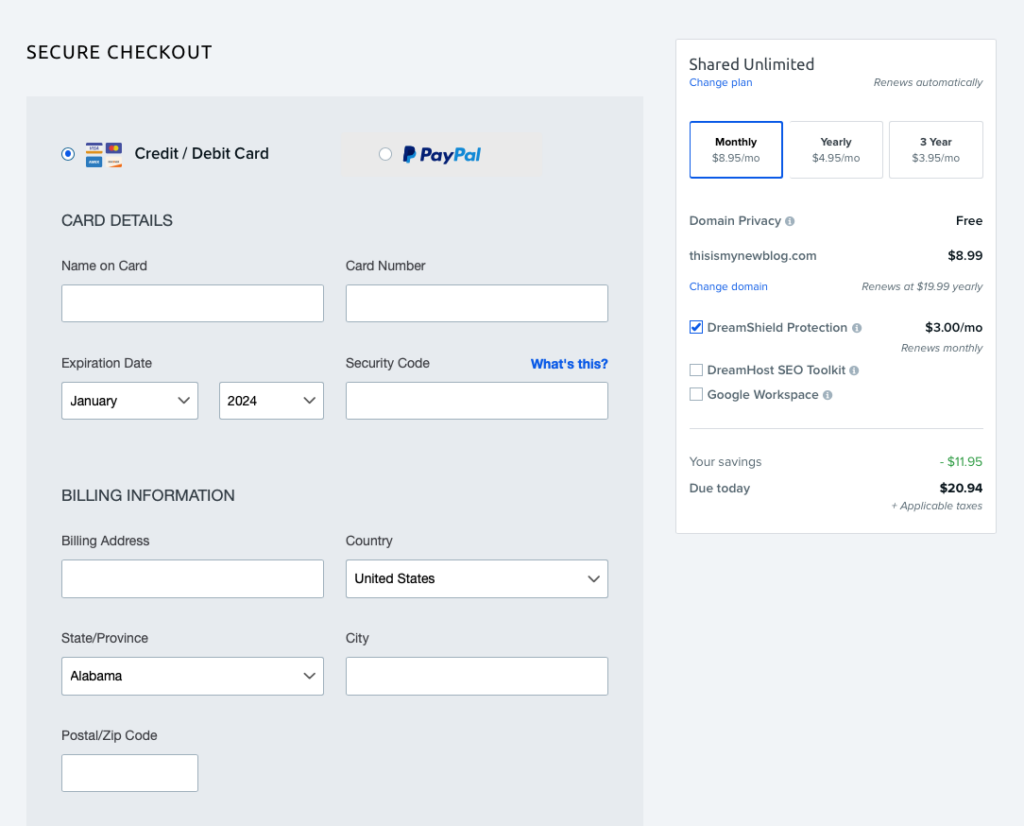1024x826 pixels.
Task: Select the Credit / Debit Card radio button
Action: click(x=68, y=154)
